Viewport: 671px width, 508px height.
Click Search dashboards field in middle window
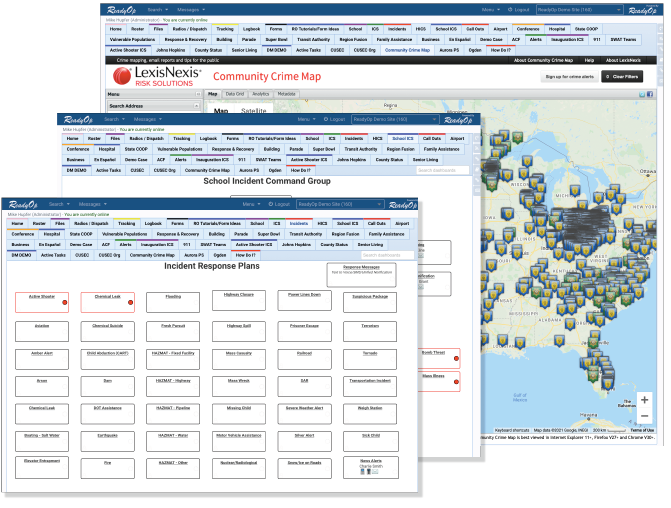[443, 170]
